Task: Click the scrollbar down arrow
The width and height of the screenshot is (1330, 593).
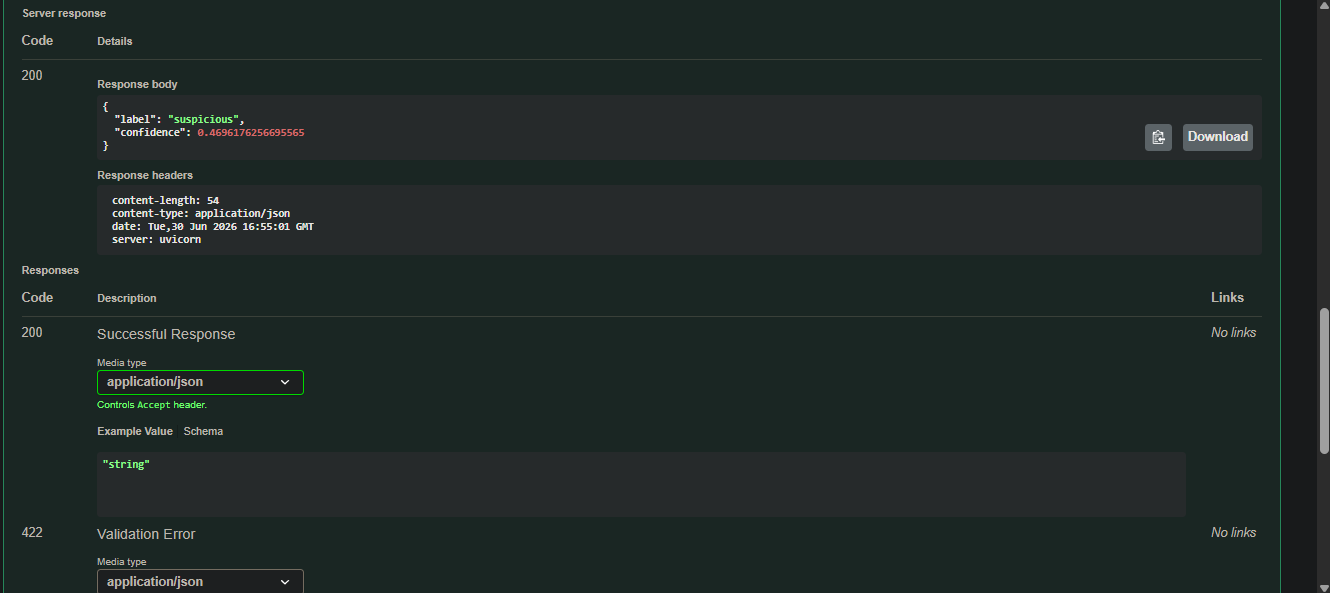Action: pos(1324,587)
